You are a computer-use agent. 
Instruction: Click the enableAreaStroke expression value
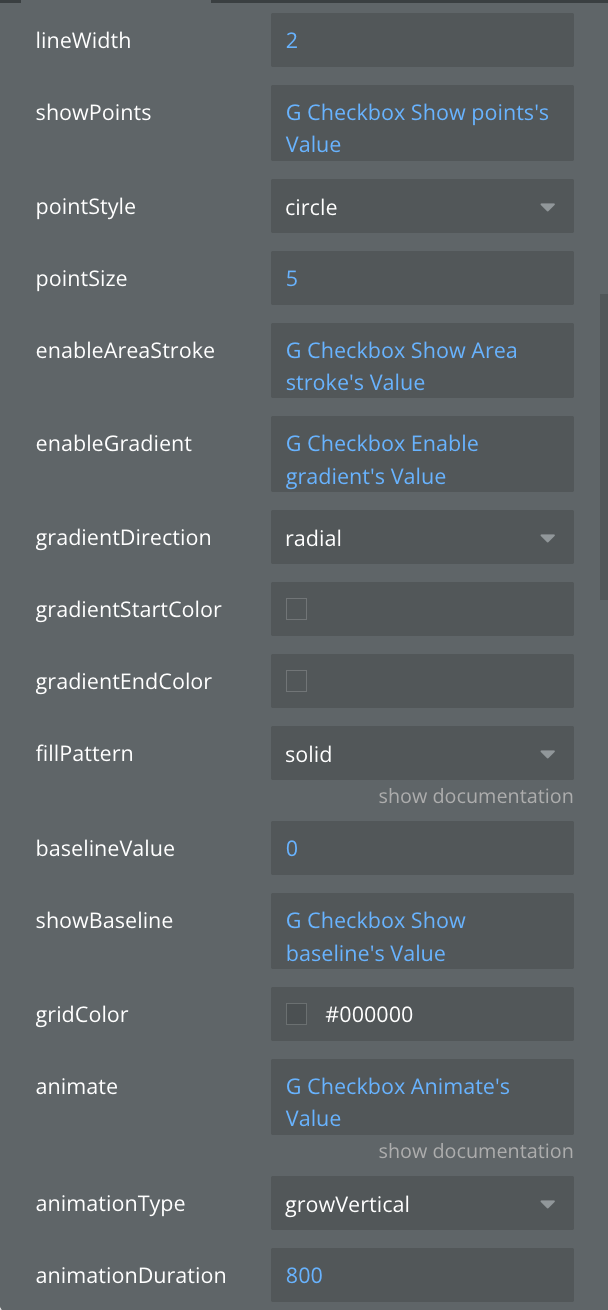pyautogui.click(x=401, y=366)
